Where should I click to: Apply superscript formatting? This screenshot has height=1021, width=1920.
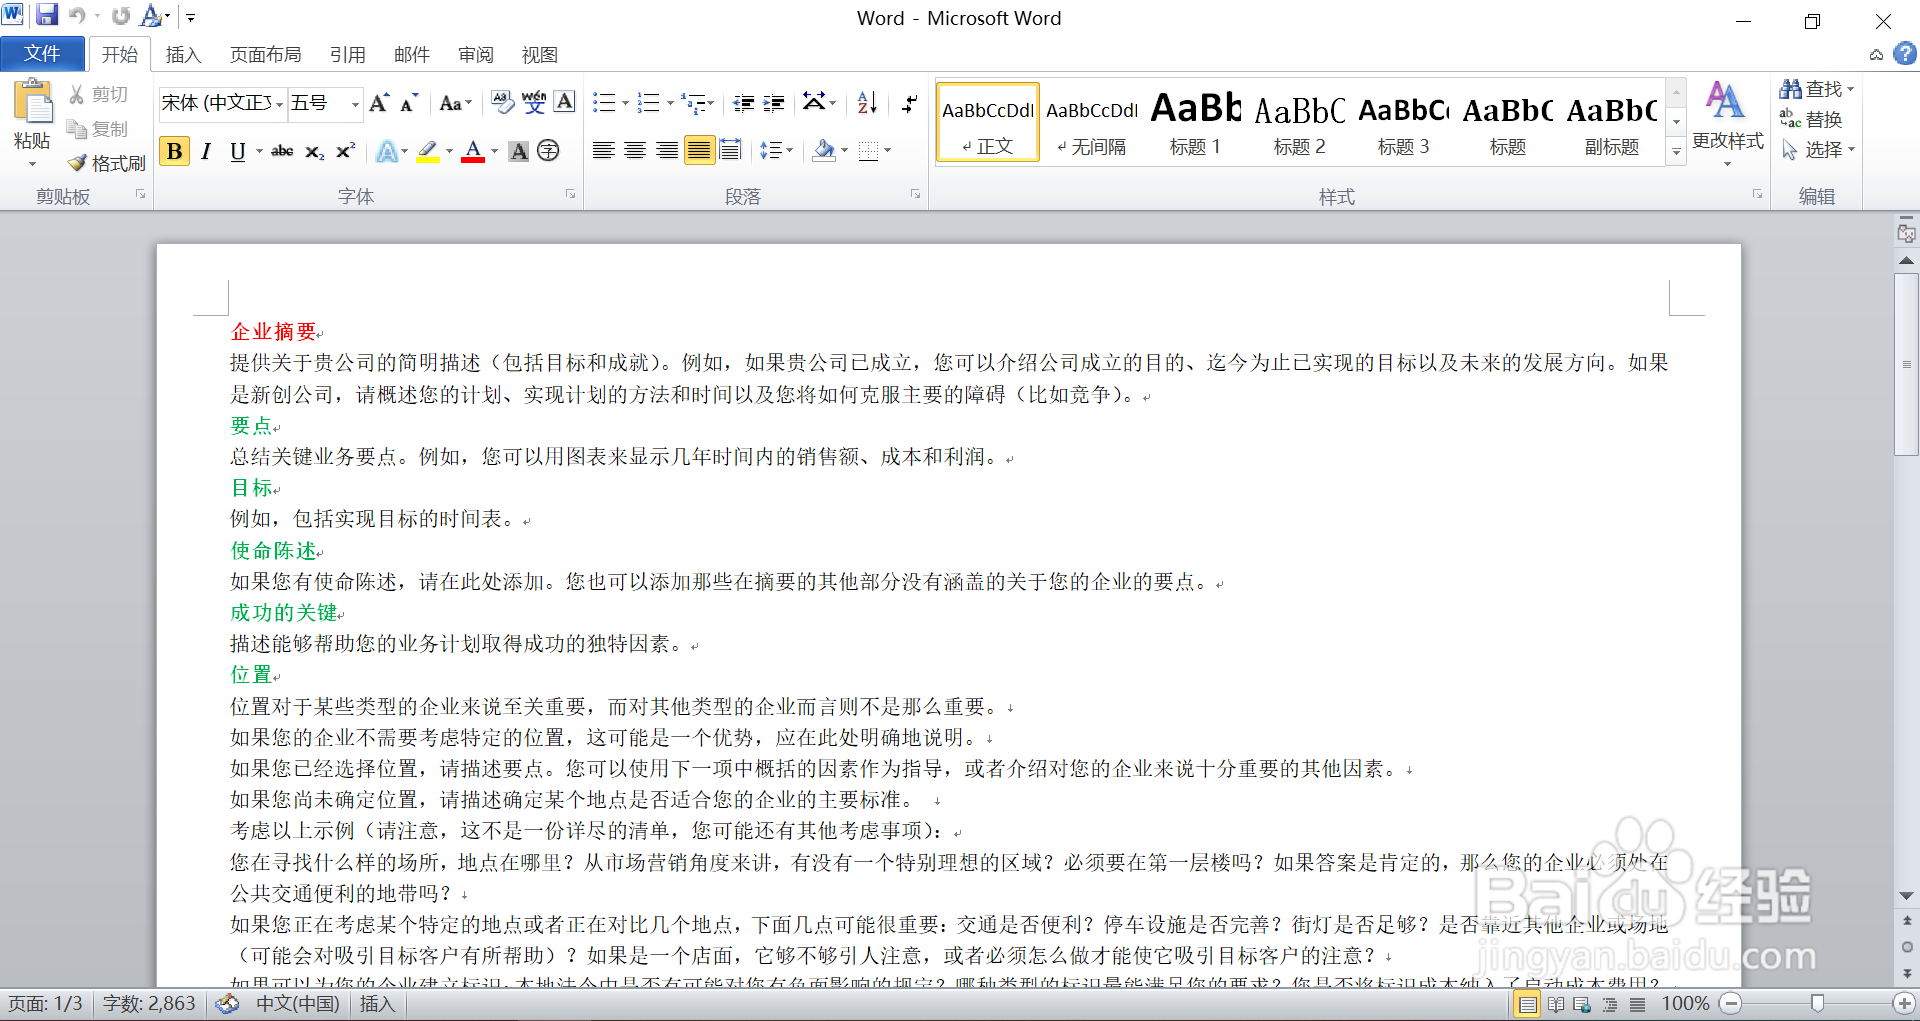coord(345,151)
